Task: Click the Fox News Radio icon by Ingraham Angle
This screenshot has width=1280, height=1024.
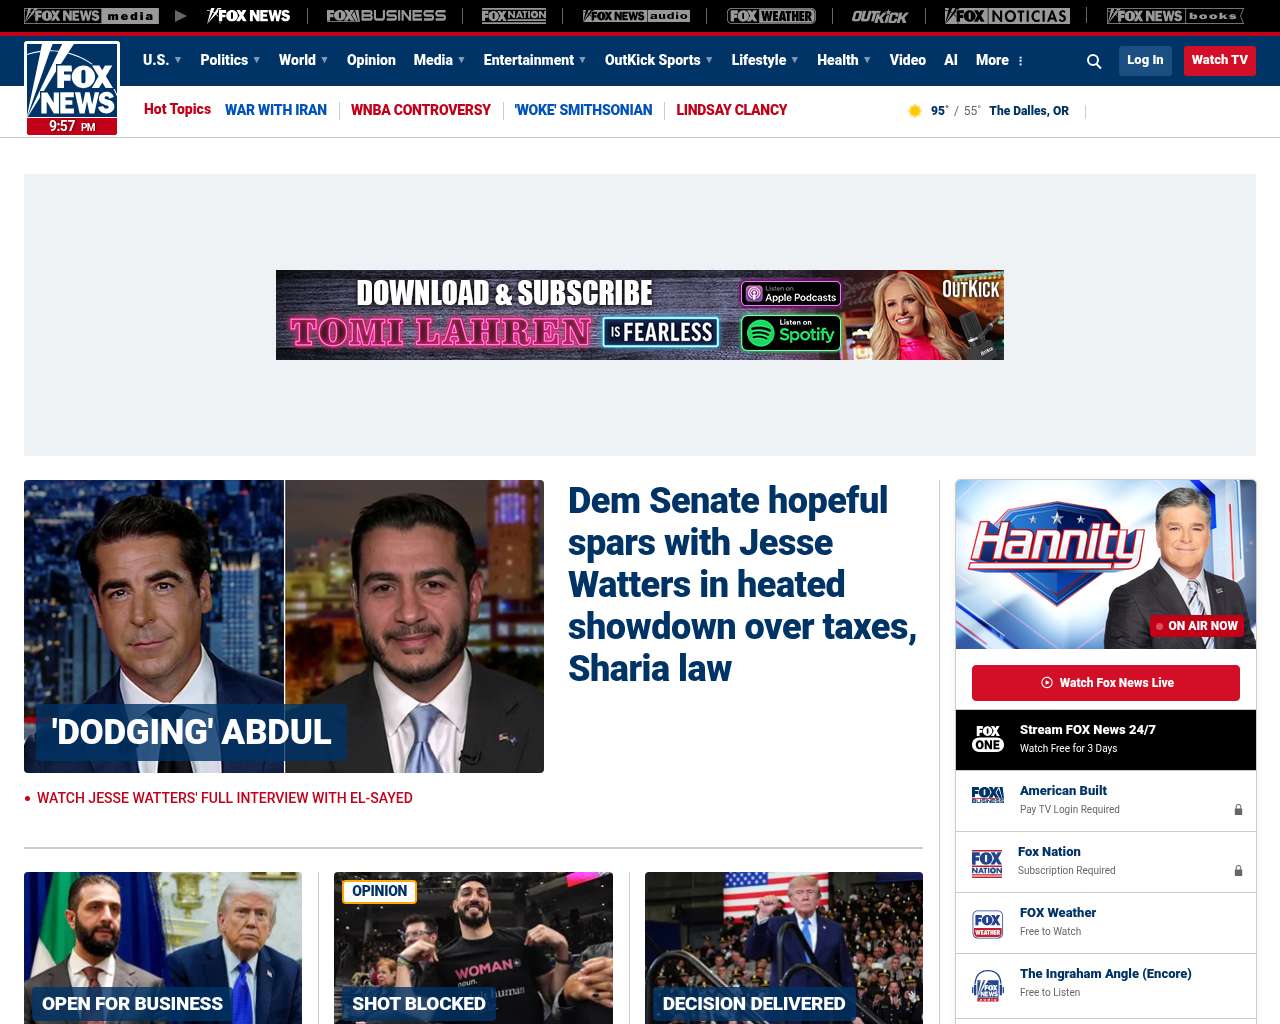Action: tap(988, 985)
